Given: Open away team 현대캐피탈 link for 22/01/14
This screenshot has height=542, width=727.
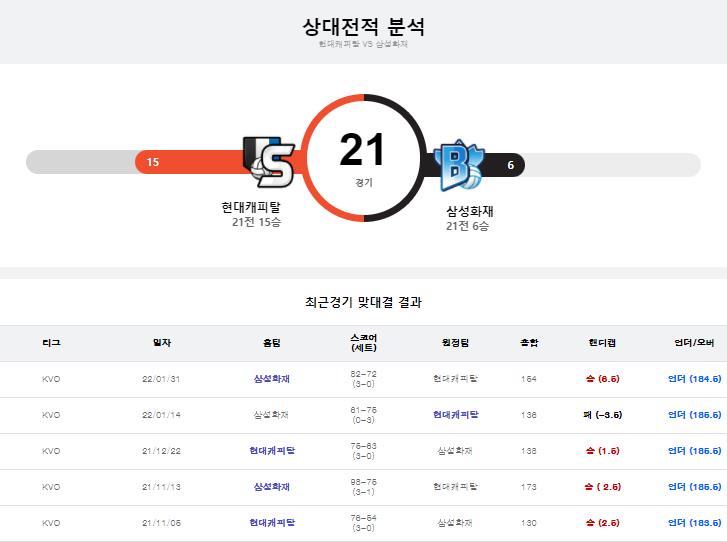Looking at the screenshot, I should point(455,414).
